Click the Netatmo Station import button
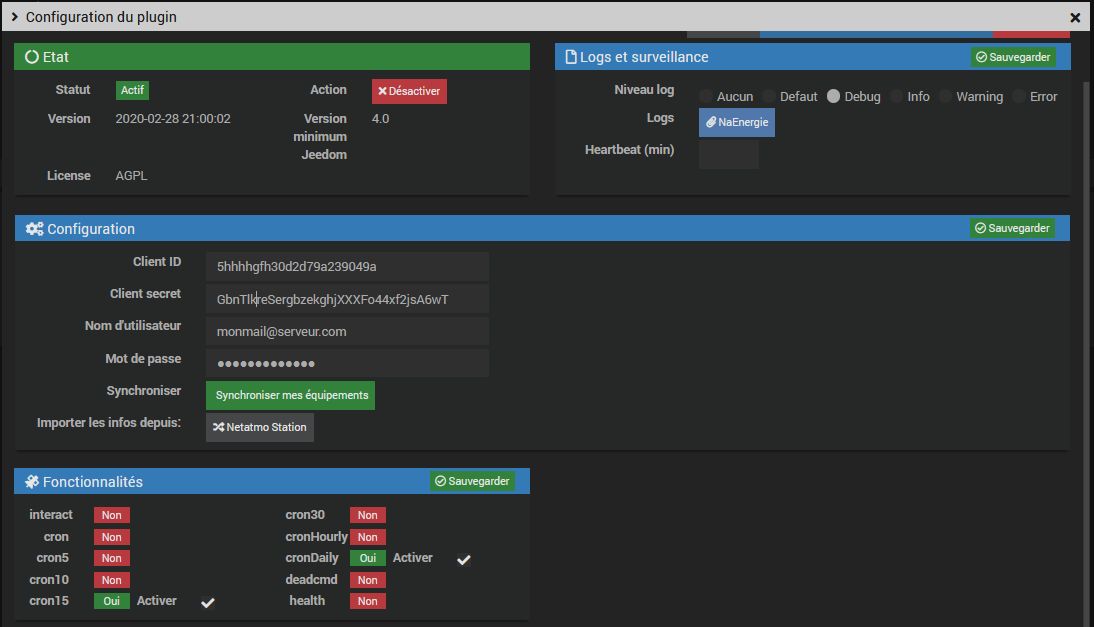Viewport: 1094px width, 627px height. coord(260,428)
